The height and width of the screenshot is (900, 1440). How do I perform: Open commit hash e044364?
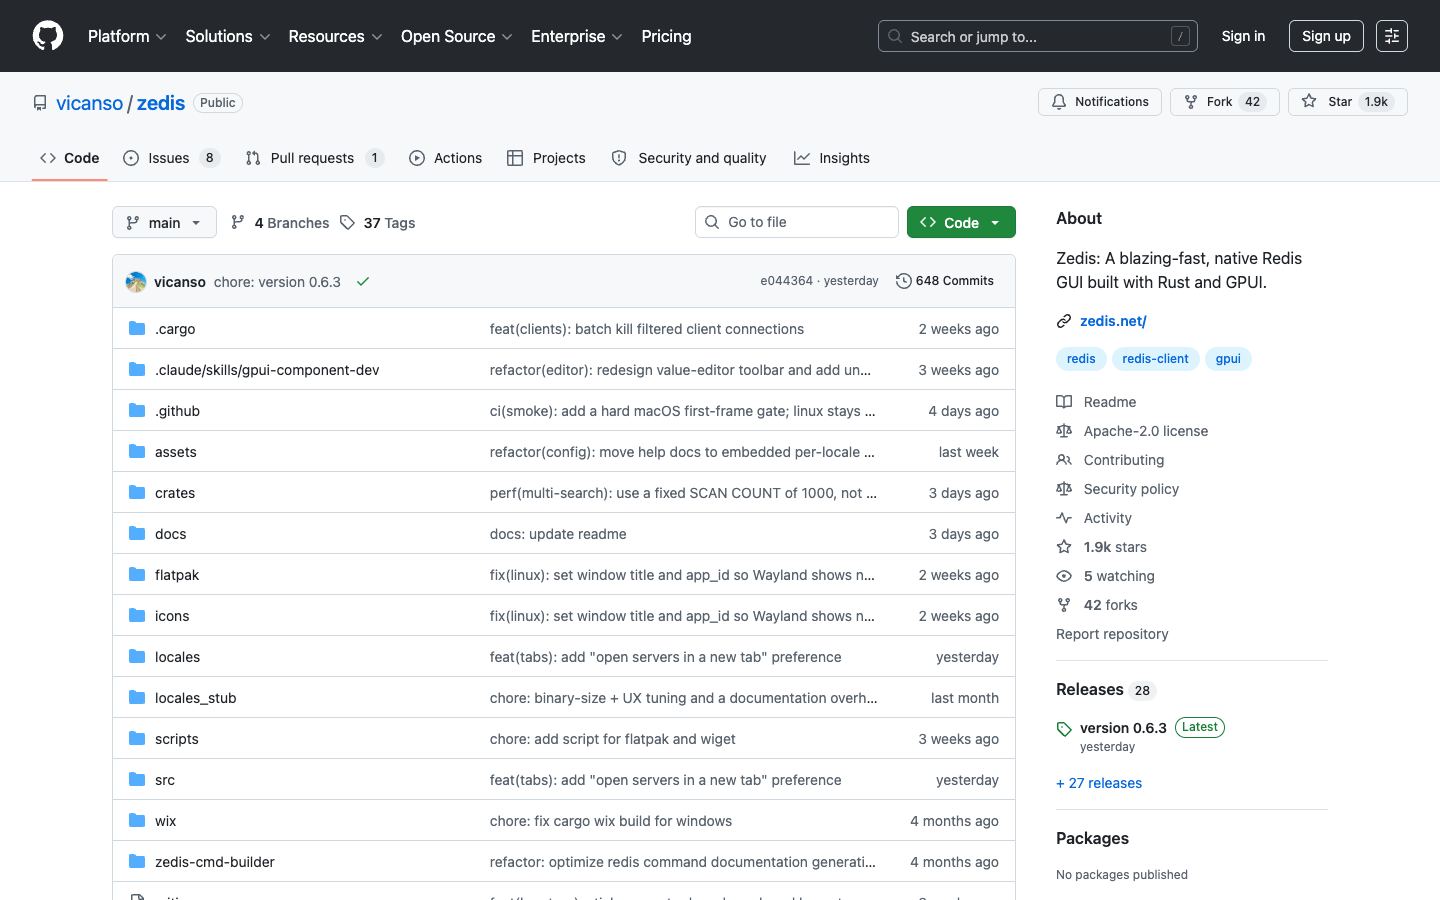click(x=786, y=281)
